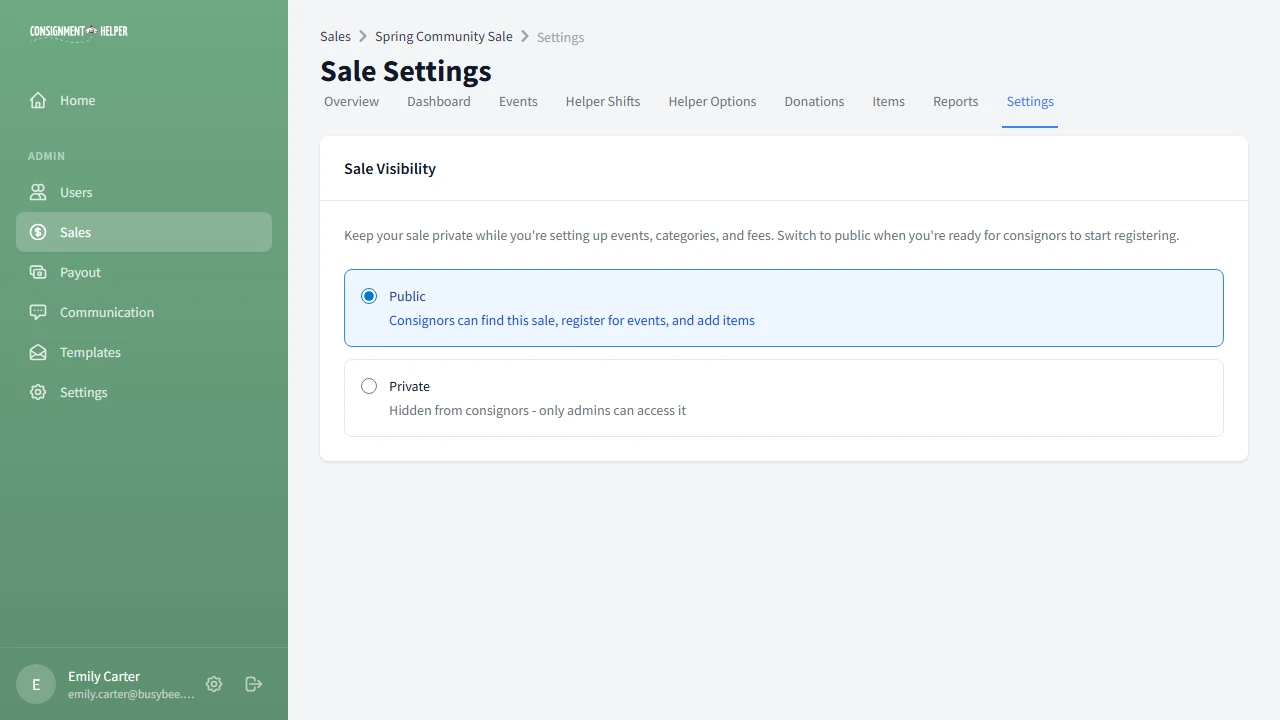Click the Consignment Helper logo

pyautogui.click(x=78, y=31)
